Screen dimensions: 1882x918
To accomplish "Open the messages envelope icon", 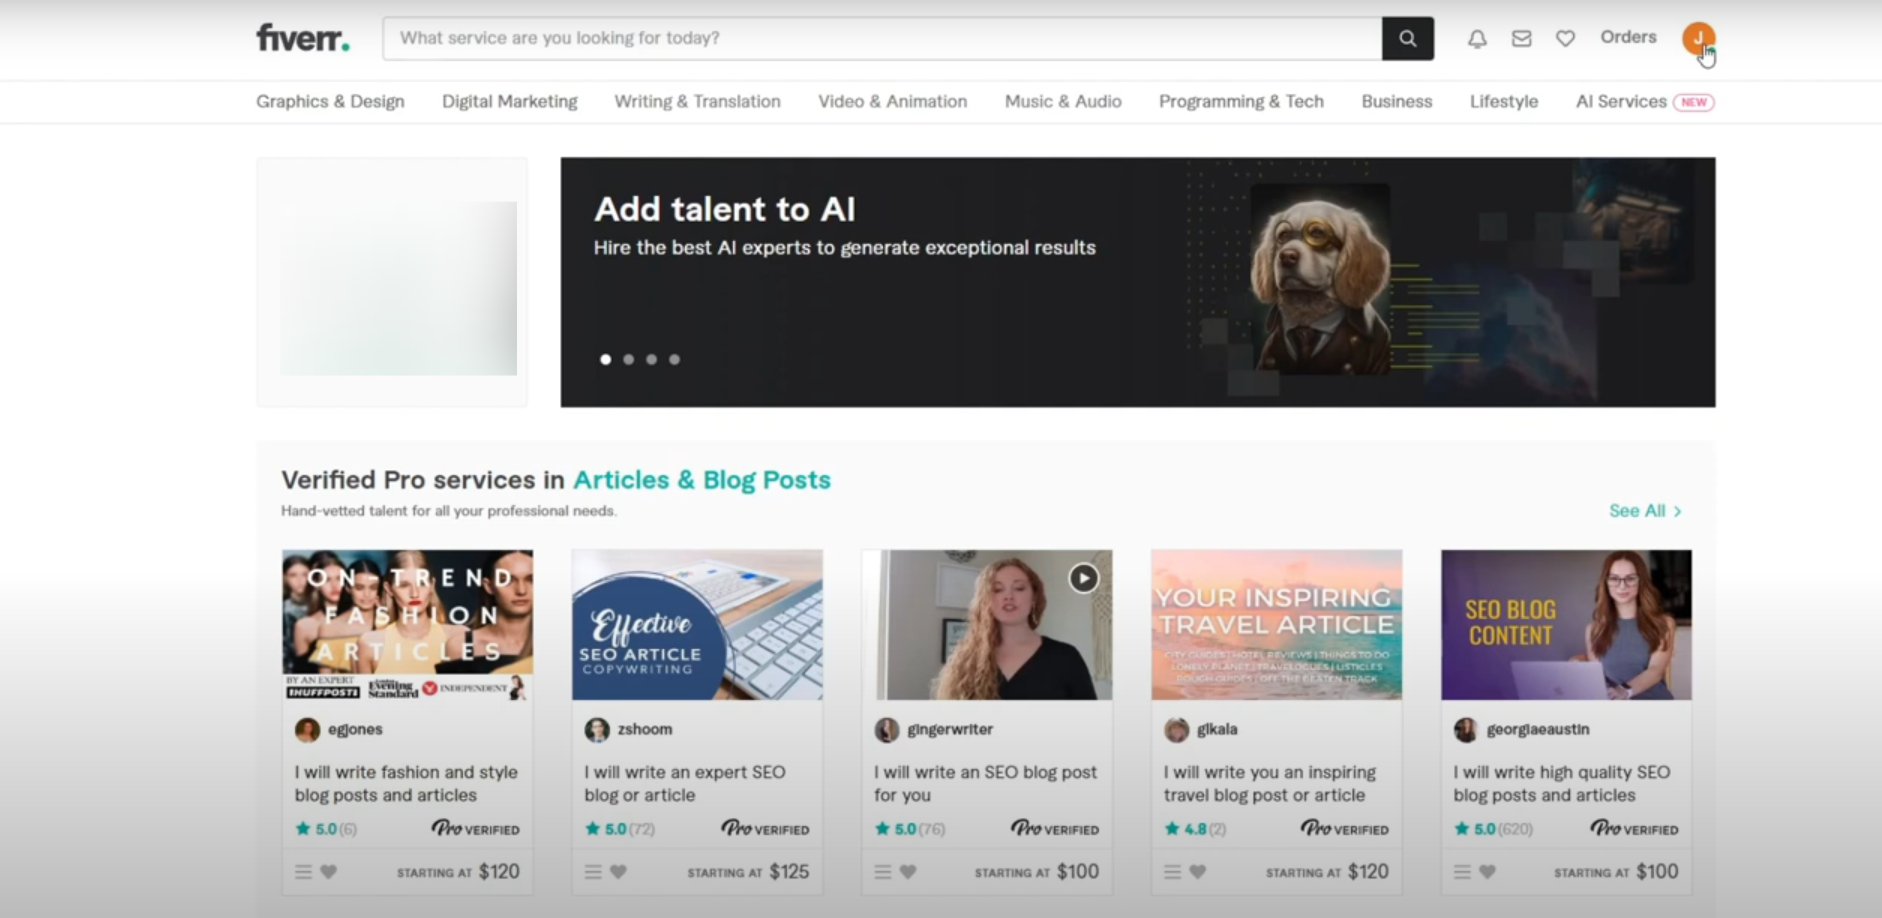I will [1521, 39].
